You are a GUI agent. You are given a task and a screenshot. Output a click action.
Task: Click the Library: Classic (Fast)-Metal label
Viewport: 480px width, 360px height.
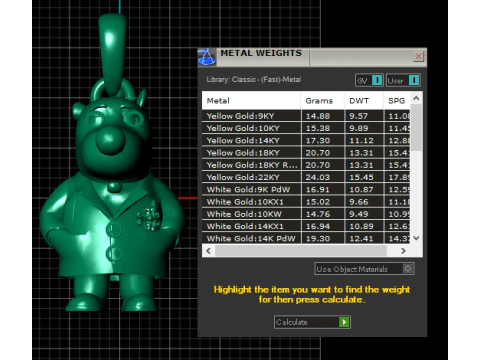point(254,80)
